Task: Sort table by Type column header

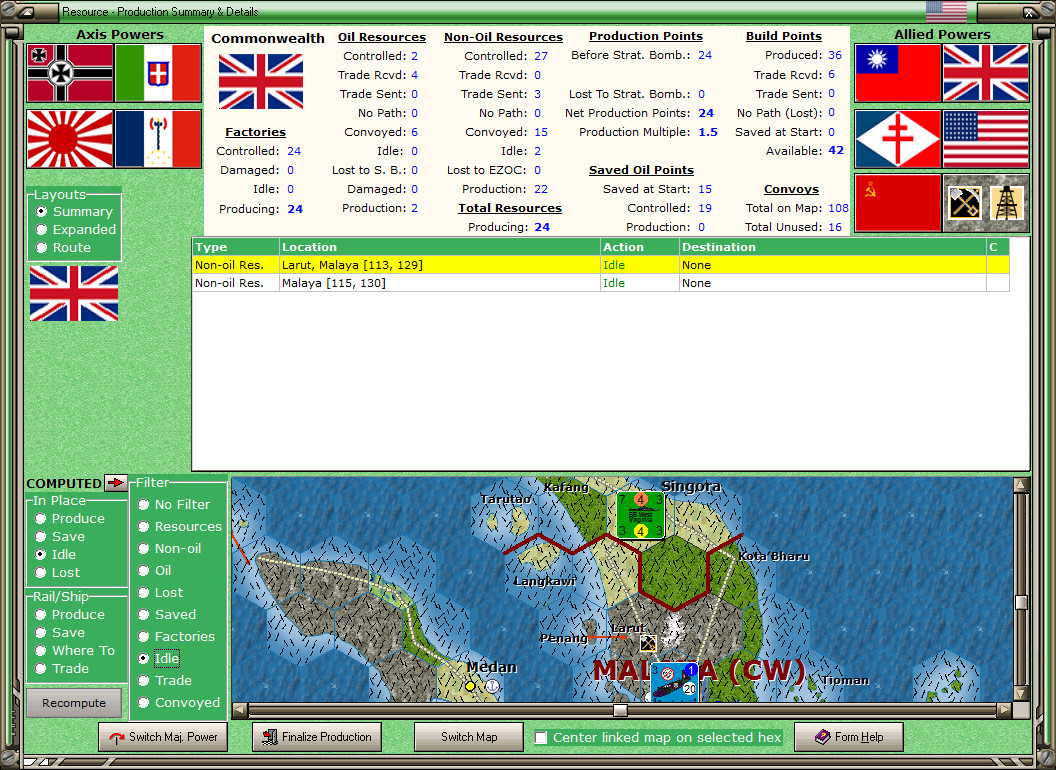Action: [236, 247]
